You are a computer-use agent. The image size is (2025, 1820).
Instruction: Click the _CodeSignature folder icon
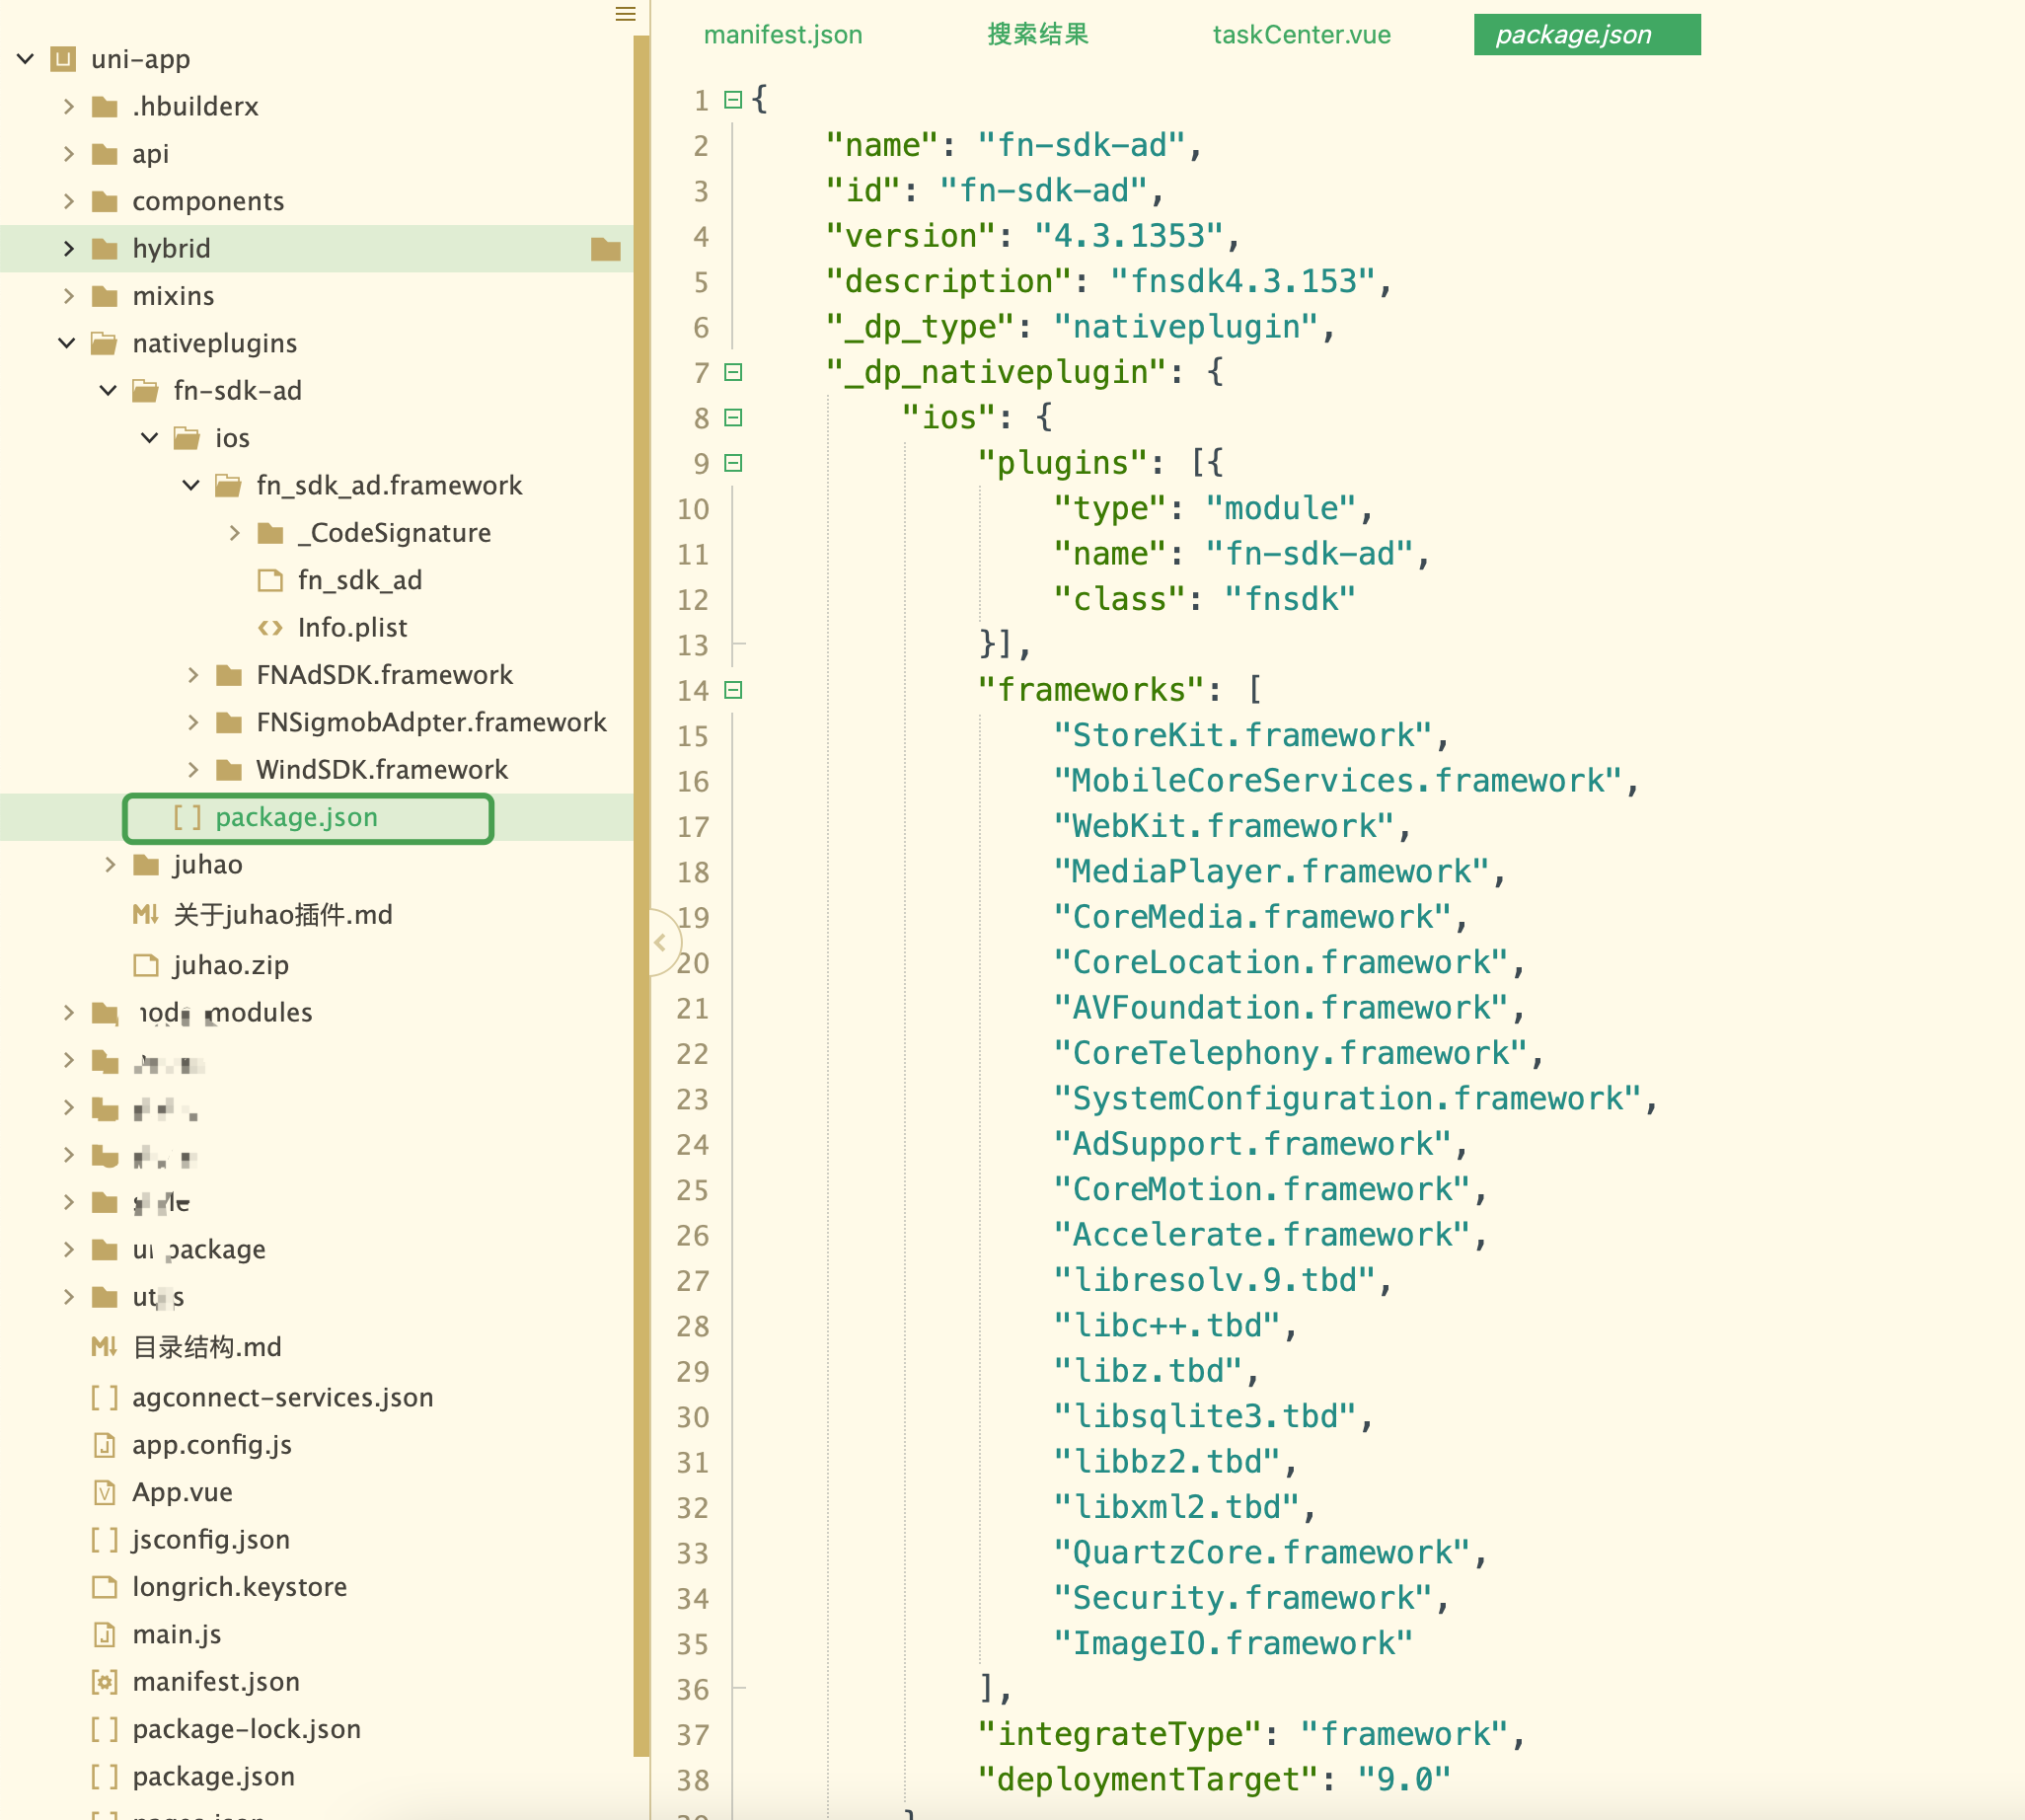pos(270,533)
